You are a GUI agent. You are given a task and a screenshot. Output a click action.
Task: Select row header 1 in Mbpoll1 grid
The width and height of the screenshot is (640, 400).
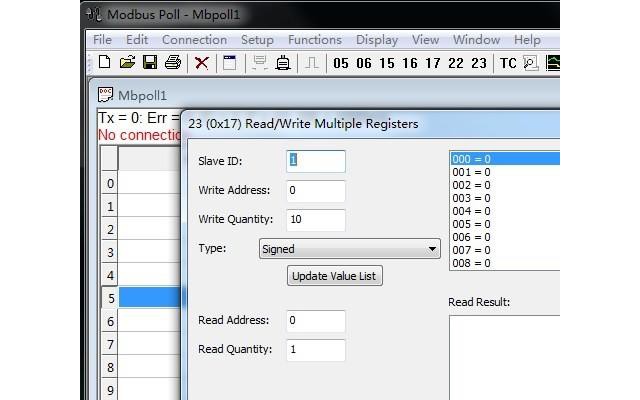click(110, 206)
